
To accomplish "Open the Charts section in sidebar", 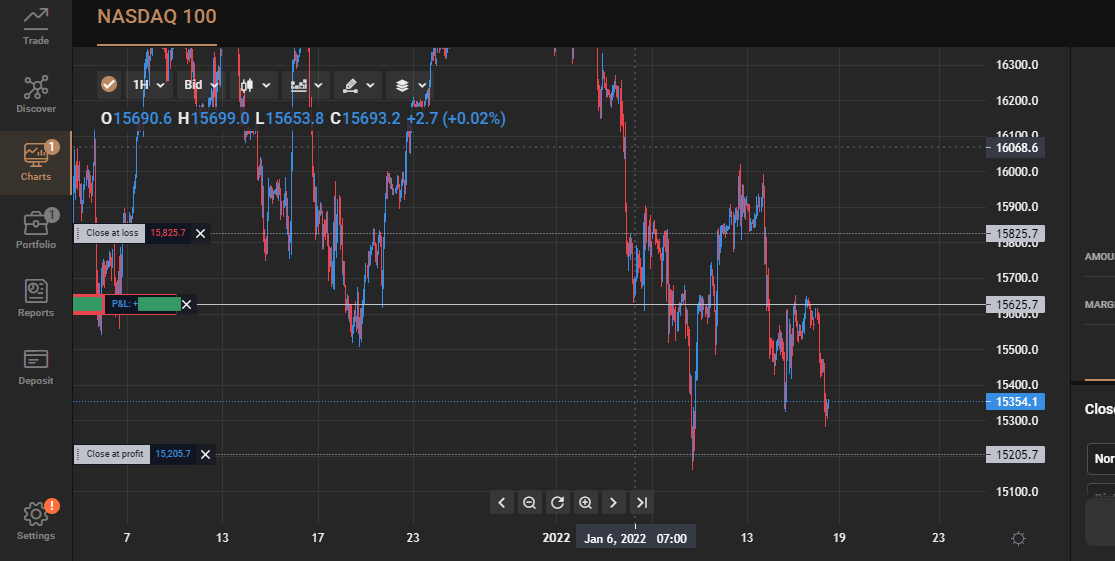I will 36,161.
